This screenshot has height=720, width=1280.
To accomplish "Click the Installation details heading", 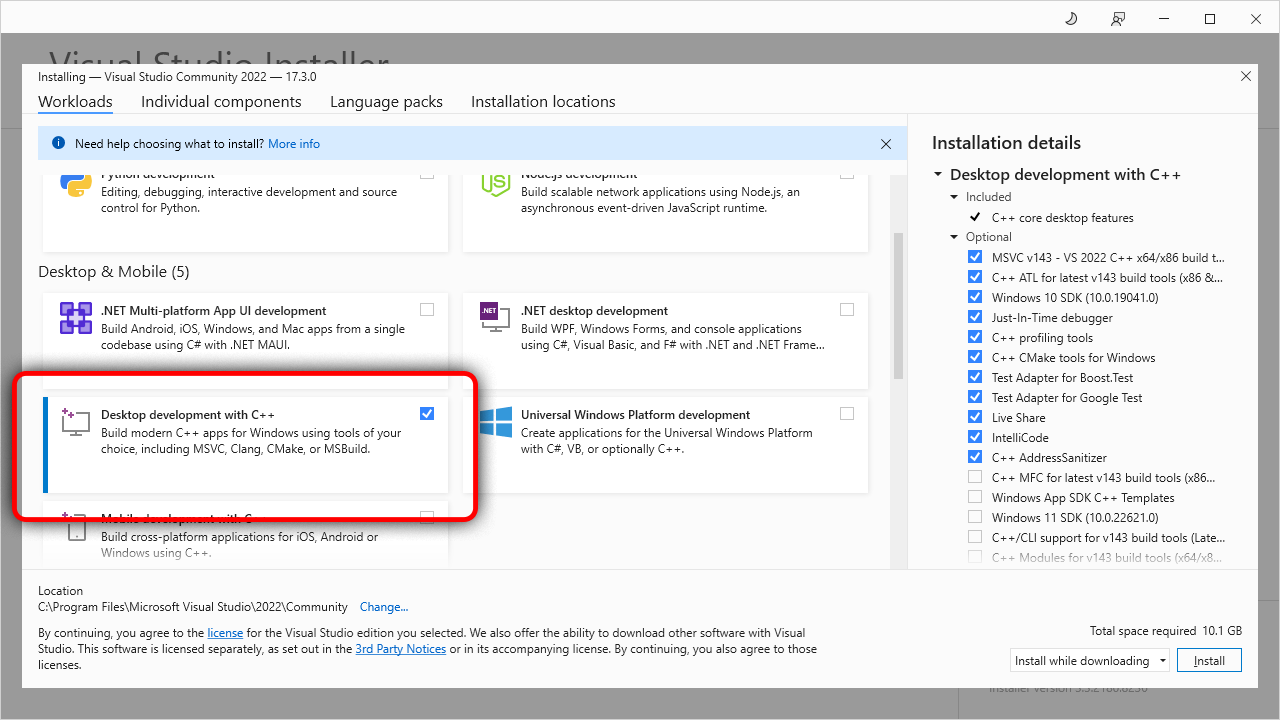I will coord(1006,143).
